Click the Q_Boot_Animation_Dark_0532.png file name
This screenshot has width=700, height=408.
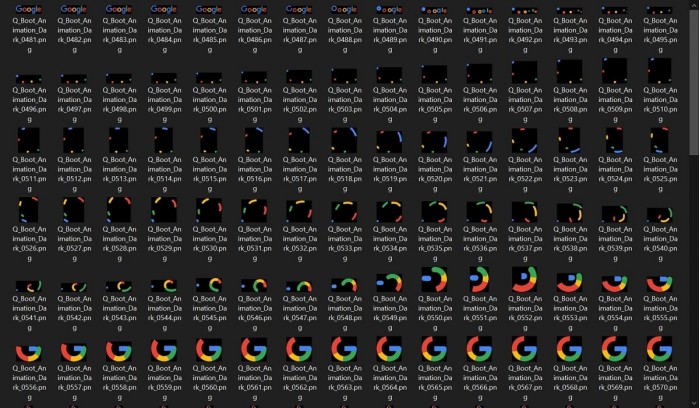[300, 244]
